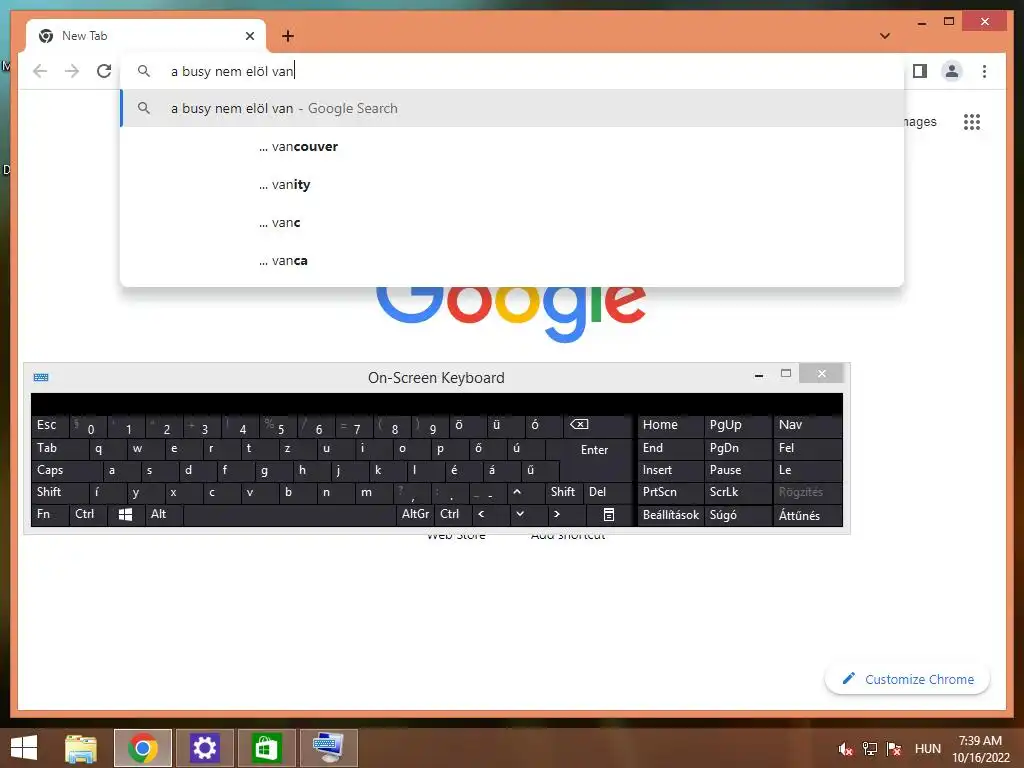Viewport: 1024px width, 768px height.
Task: Click the Pause key
Action: [737, 470]
